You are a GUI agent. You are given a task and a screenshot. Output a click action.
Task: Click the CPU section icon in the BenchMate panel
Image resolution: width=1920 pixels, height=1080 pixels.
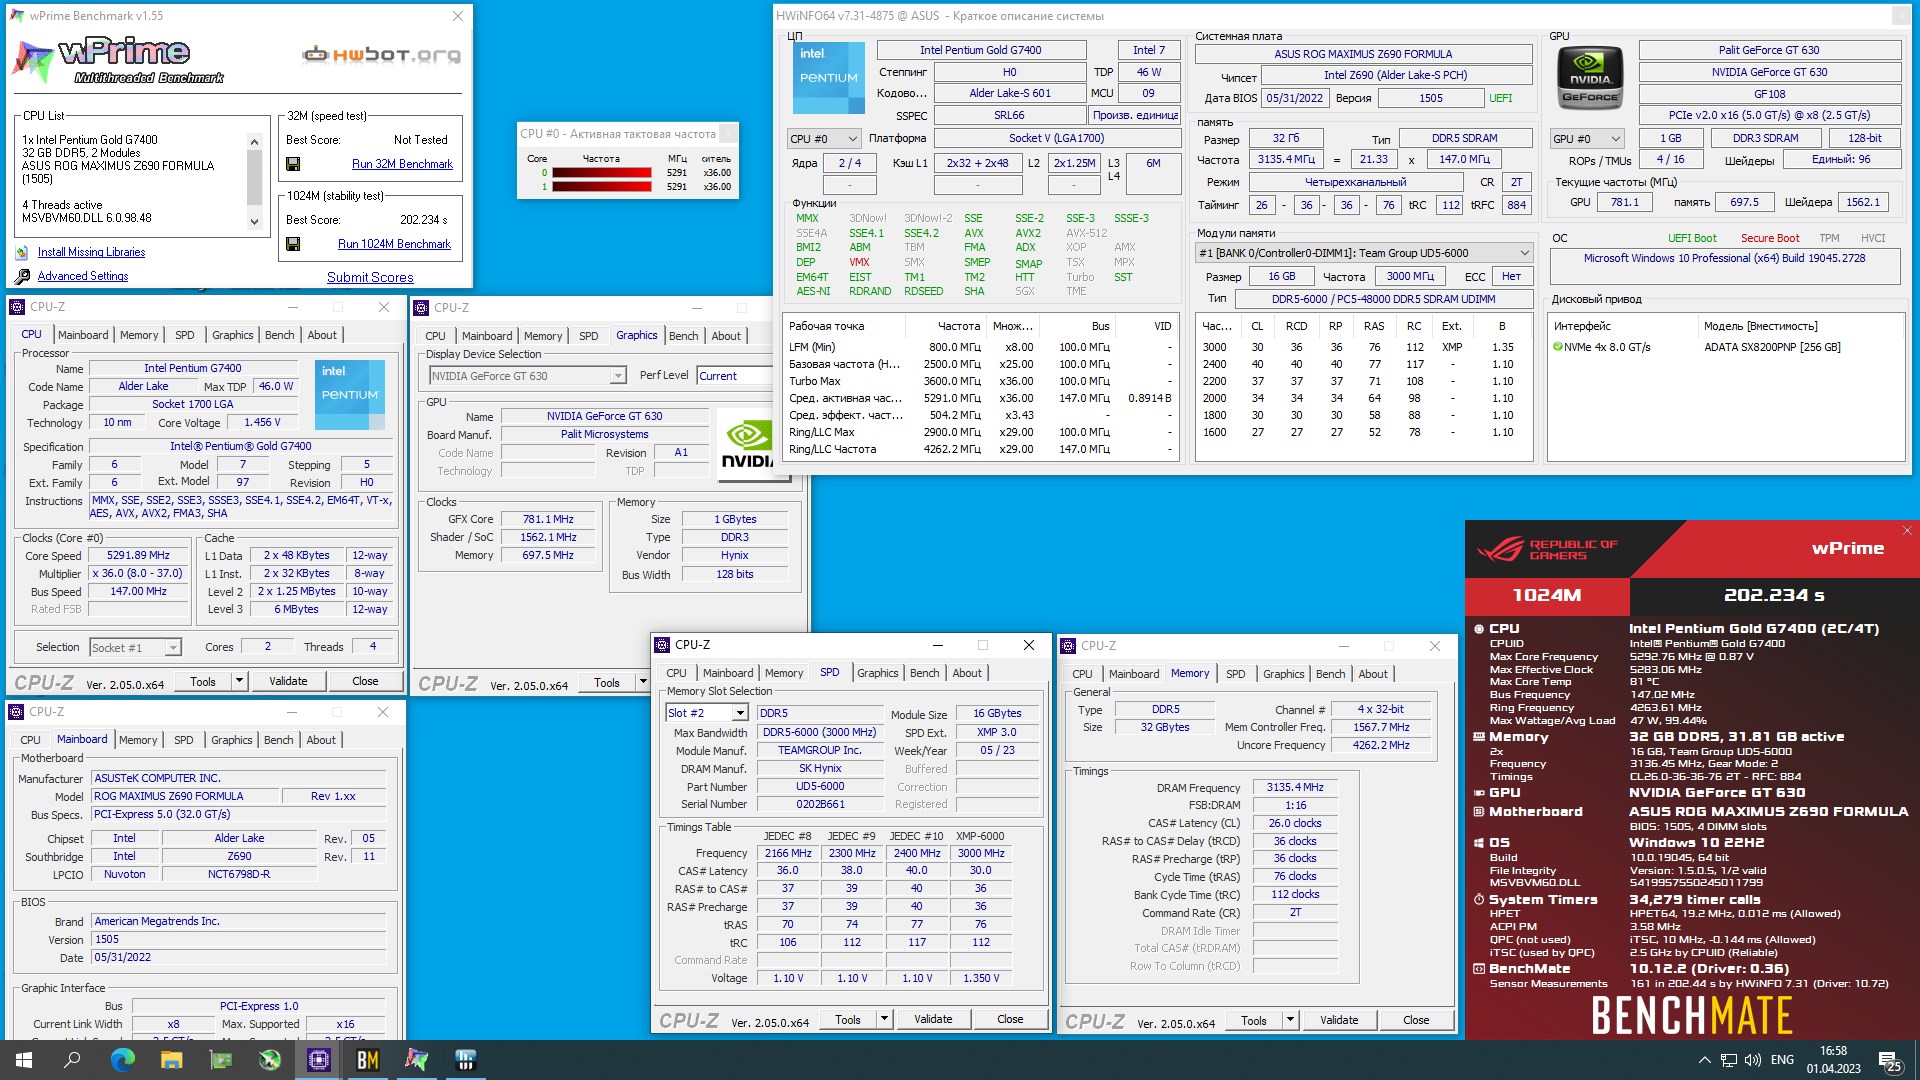1479,629
